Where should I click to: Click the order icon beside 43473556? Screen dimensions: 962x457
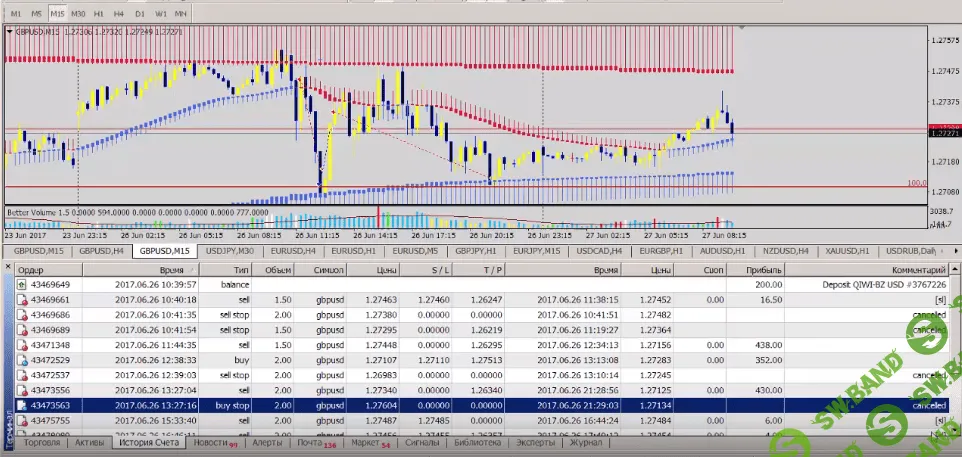25,389
